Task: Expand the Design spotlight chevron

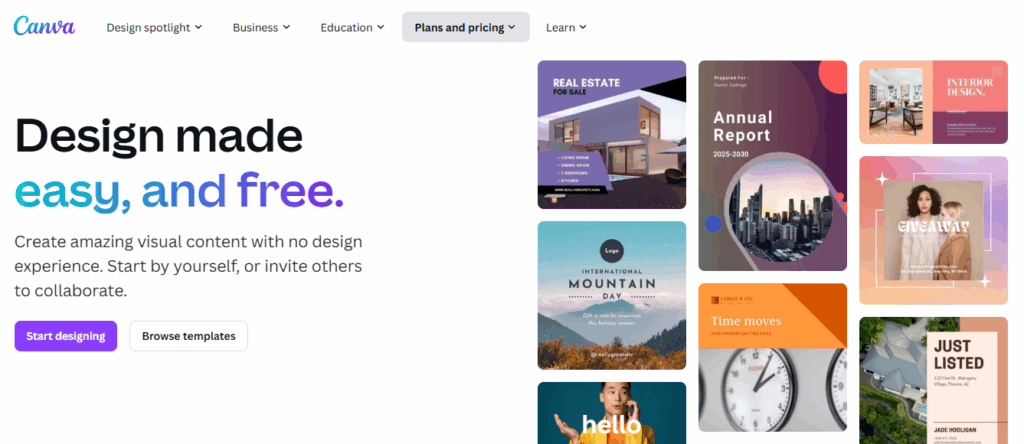Action: (x=198, y=28)
